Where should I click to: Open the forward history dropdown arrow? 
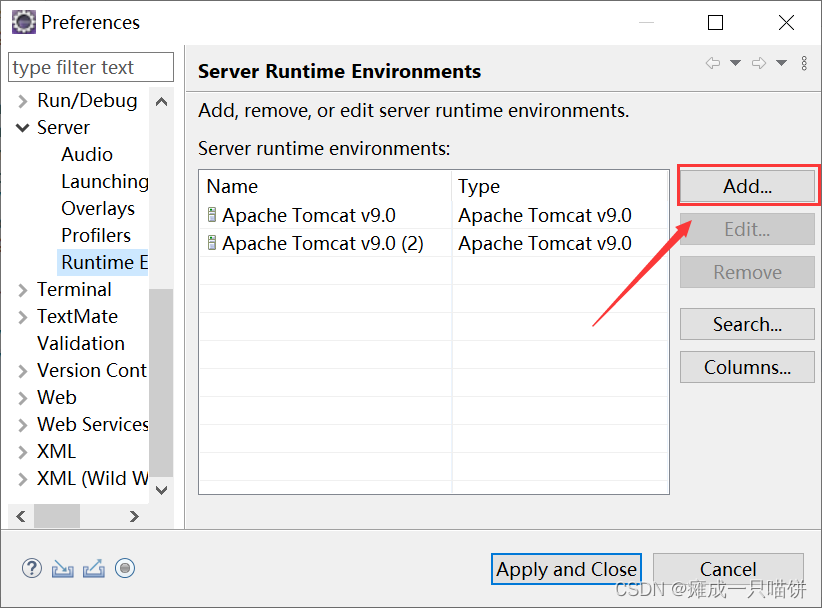782,63
